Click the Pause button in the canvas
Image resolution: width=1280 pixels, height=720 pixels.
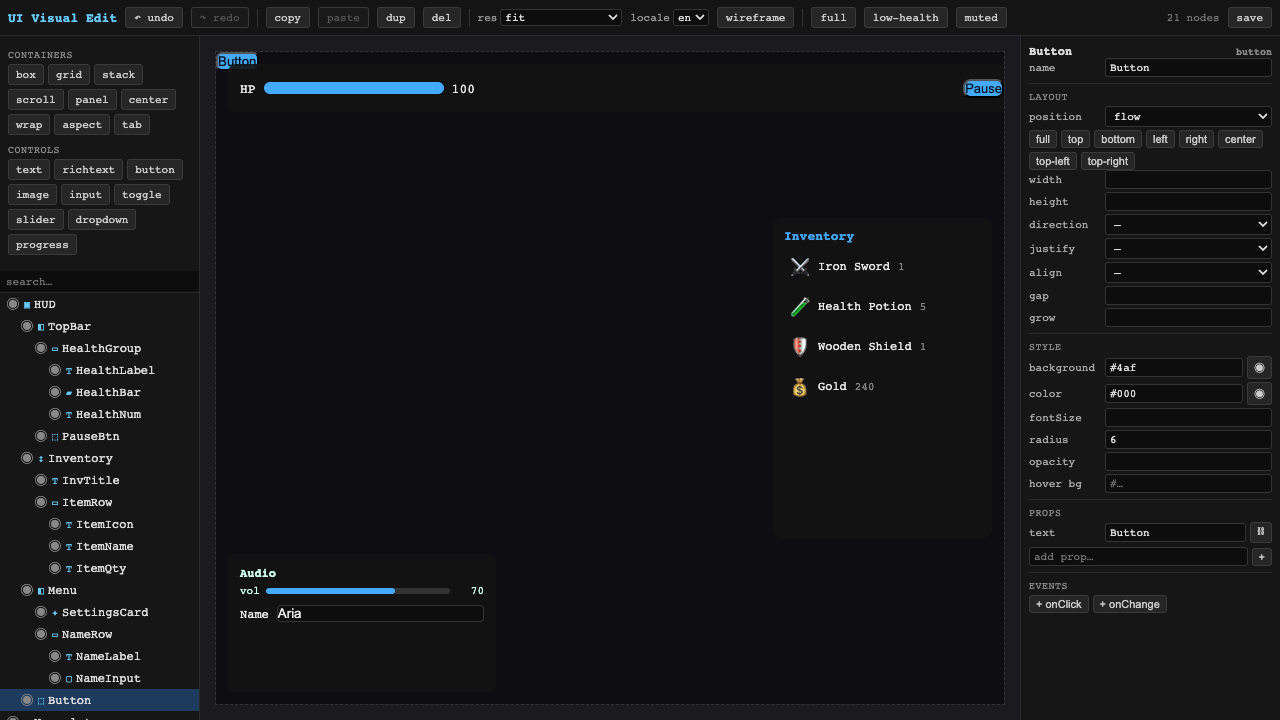tap(983, 88)
